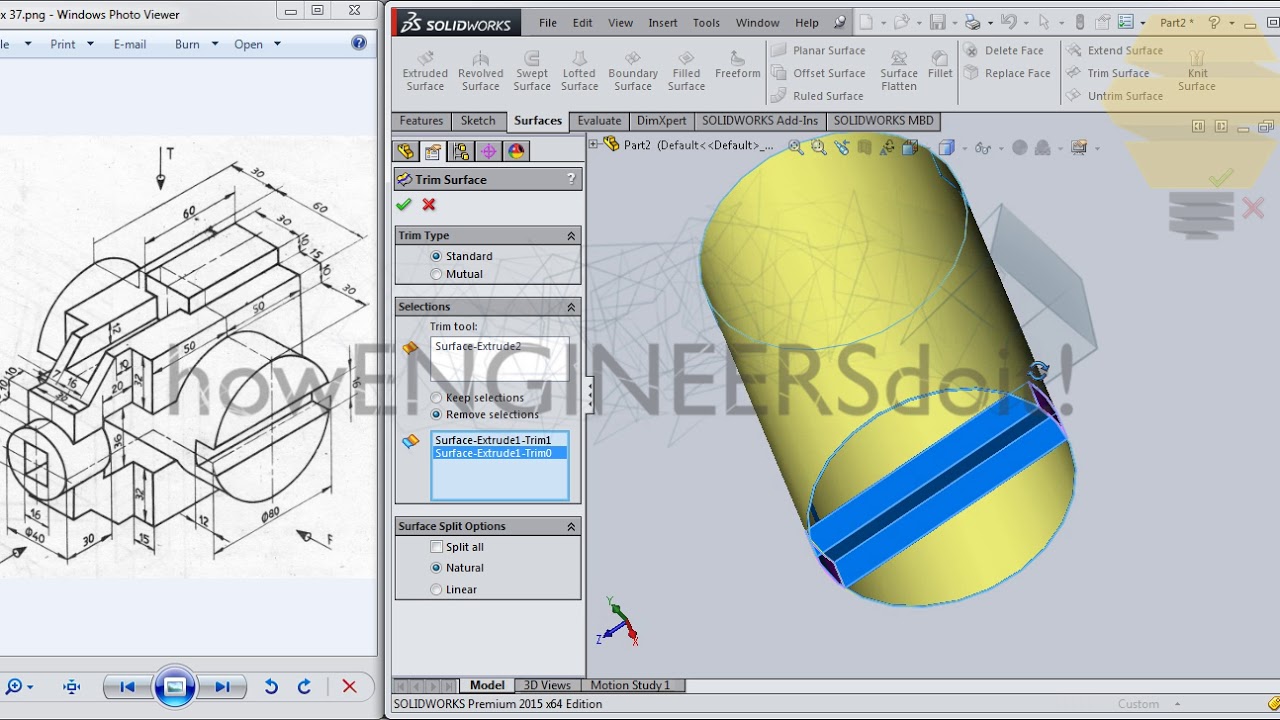Open the File menu in SolidWorks

[548, 23]
